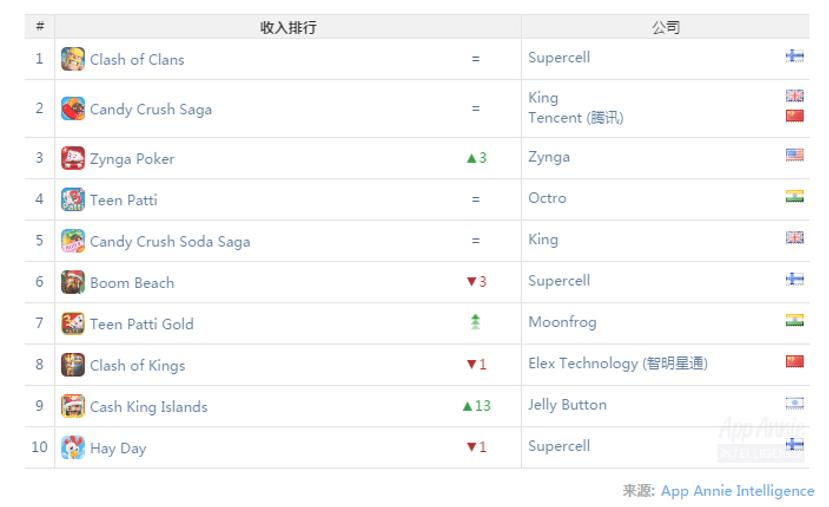Open the Hay Day game title link
The image size is (829, 507).
[118, 448]
